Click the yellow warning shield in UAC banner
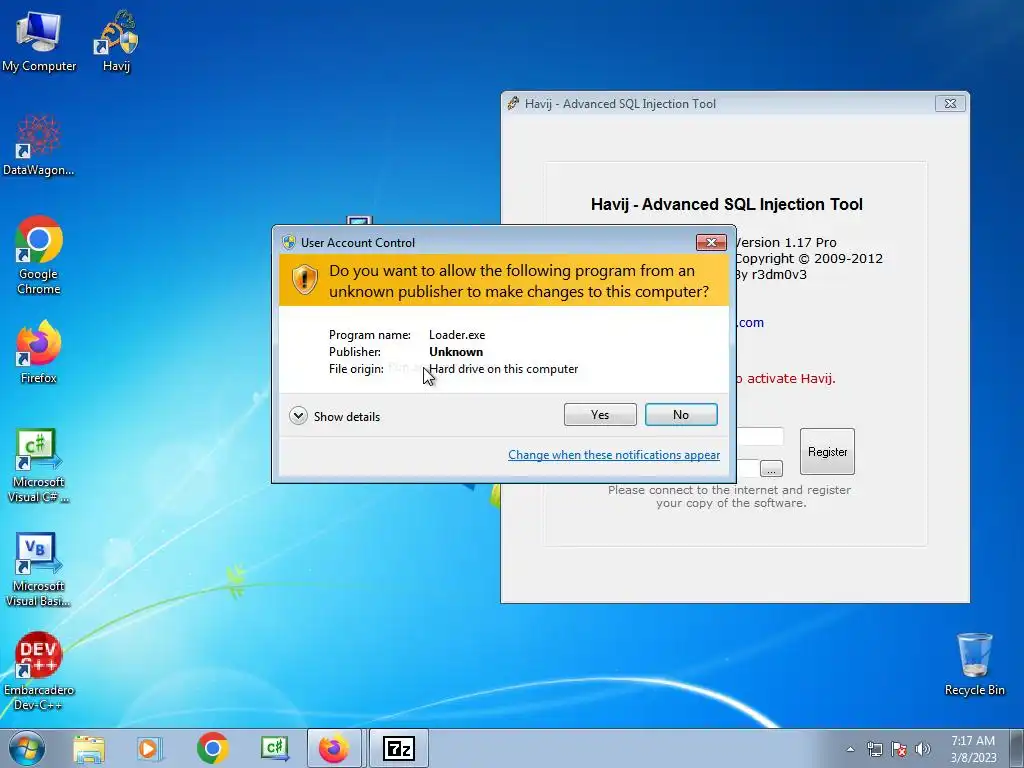 click(x=304, y=280)
